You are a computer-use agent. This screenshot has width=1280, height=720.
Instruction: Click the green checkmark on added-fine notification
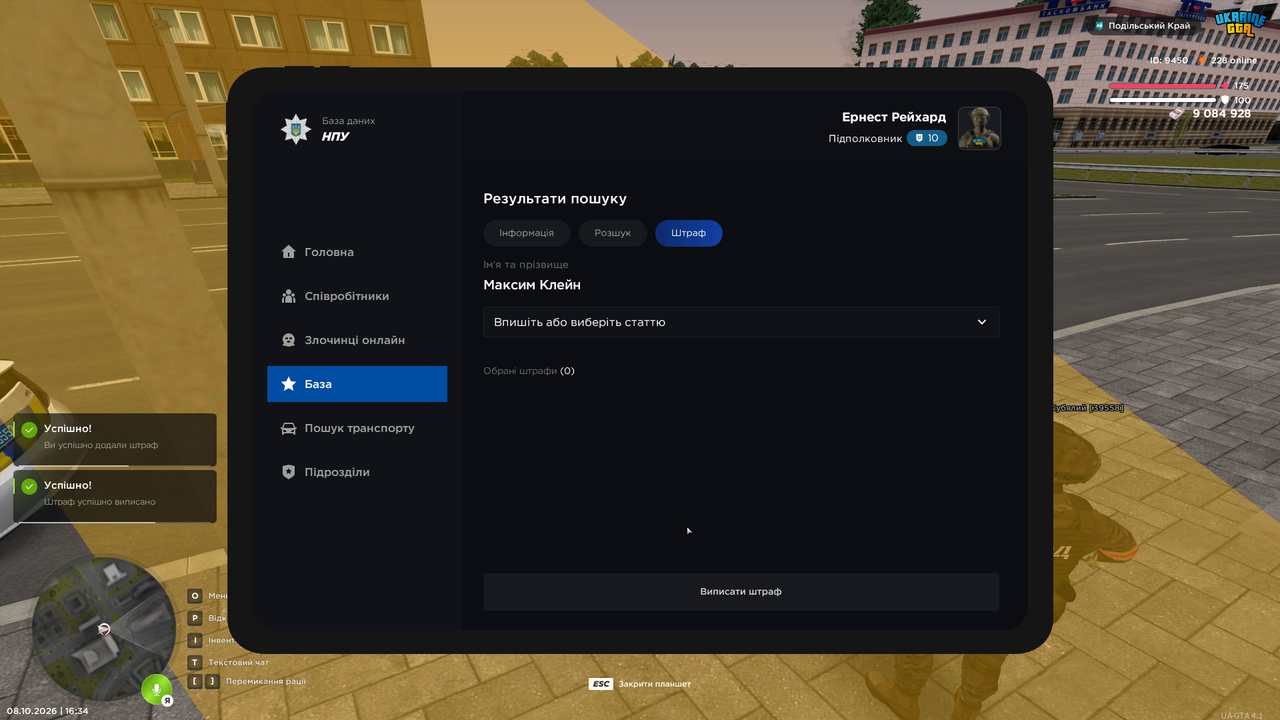(30, 430)
